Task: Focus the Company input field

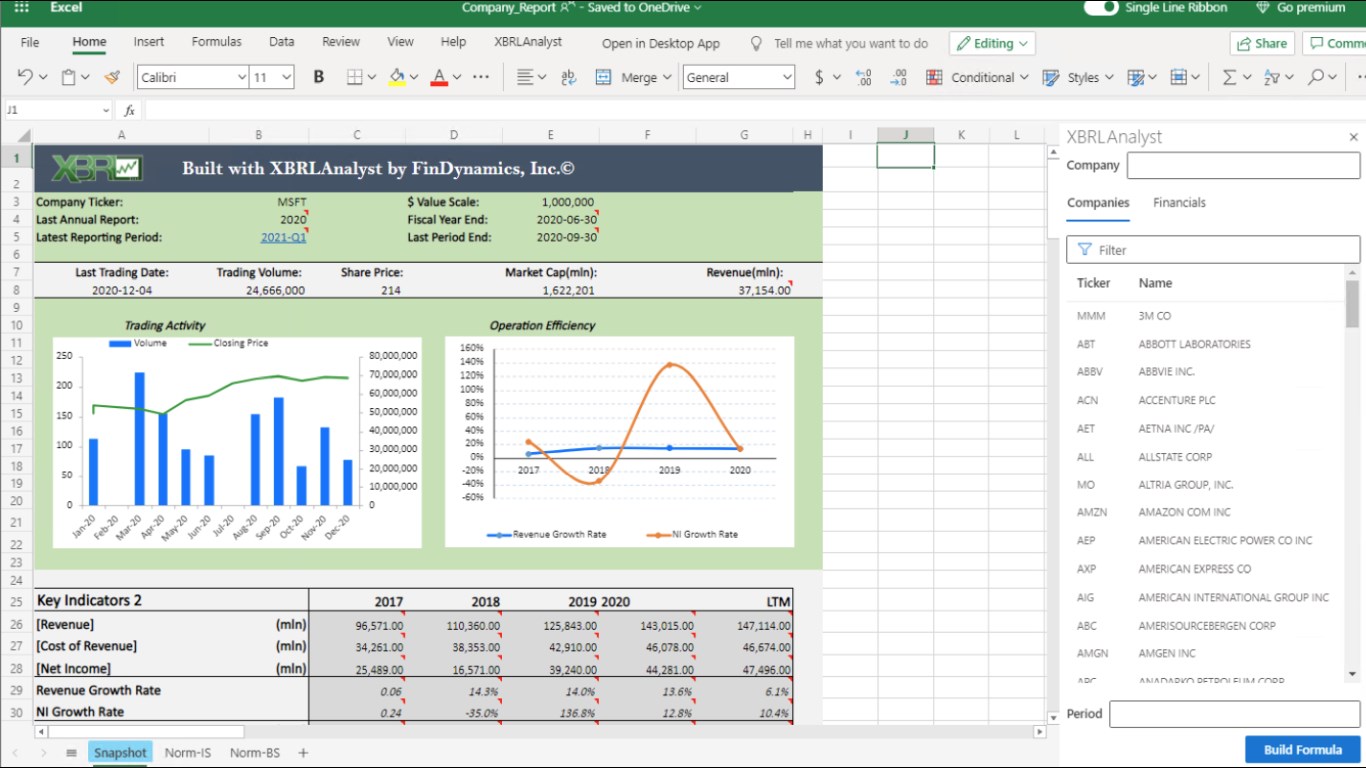Action: pos(1244,165)
